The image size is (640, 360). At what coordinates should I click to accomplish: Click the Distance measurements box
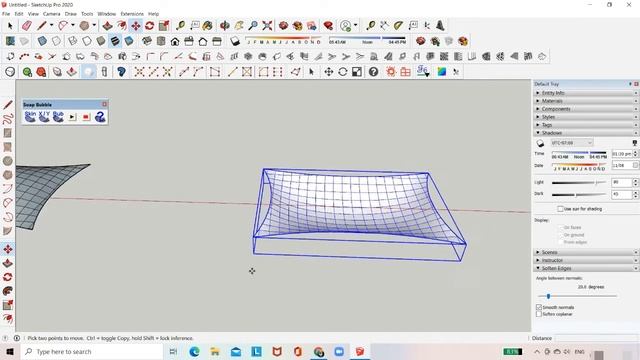pos(596,338)
